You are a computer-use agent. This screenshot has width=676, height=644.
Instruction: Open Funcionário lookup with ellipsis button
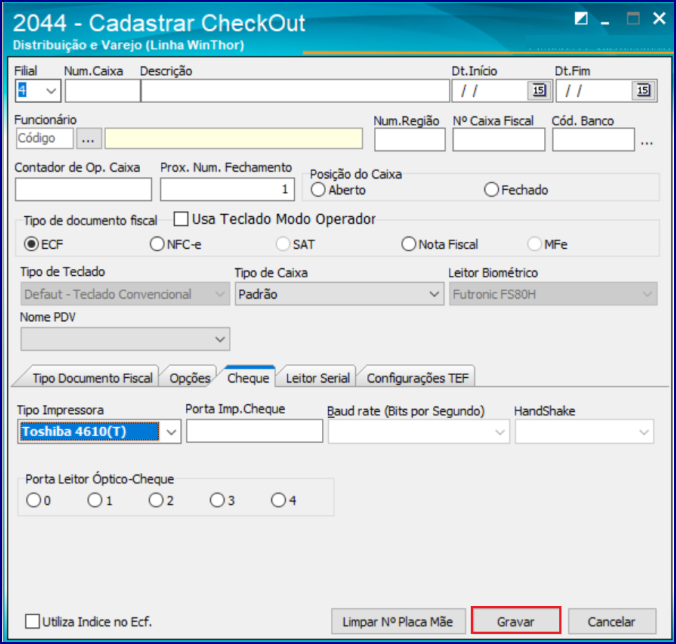click(88, 139)
